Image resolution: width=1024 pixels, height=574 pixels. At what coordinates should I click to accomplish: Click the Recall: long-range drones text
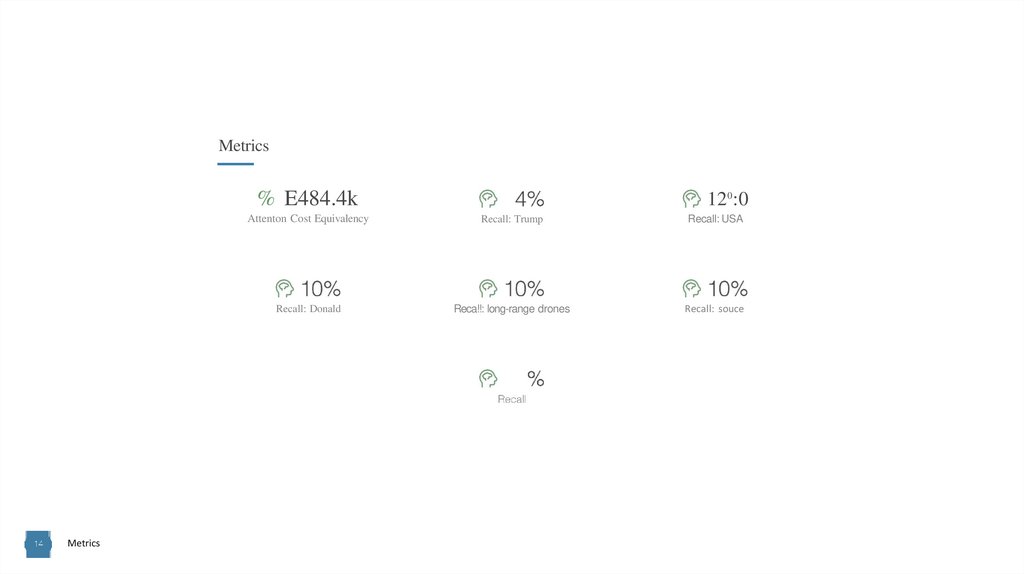click(512, 309)
